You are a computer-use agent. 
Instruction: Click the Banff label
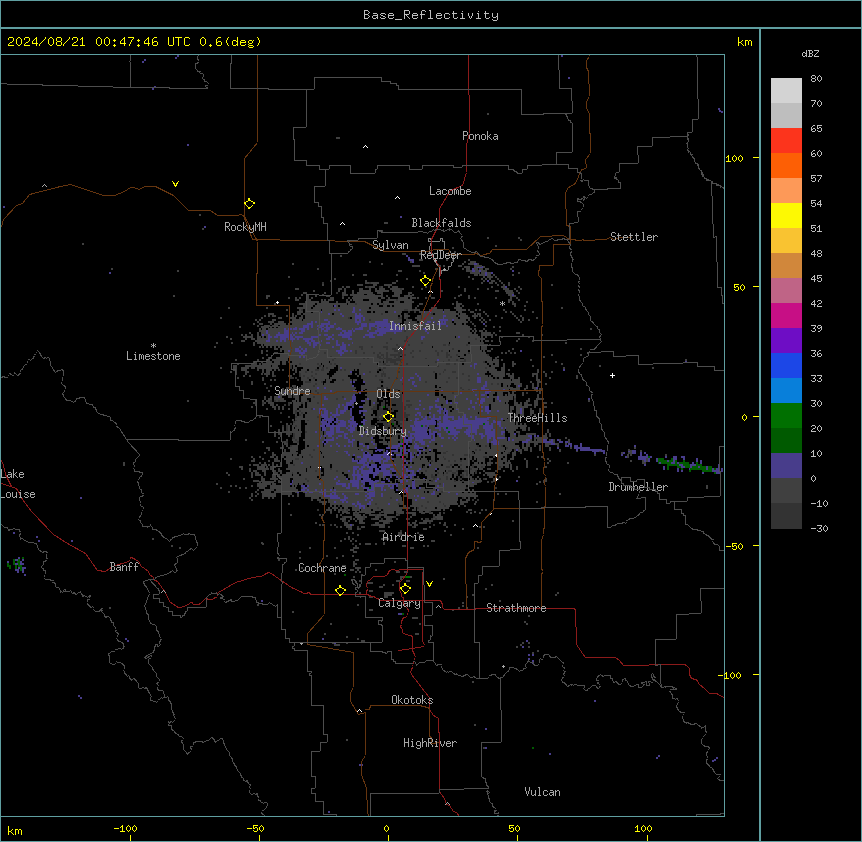coord(124,567)
